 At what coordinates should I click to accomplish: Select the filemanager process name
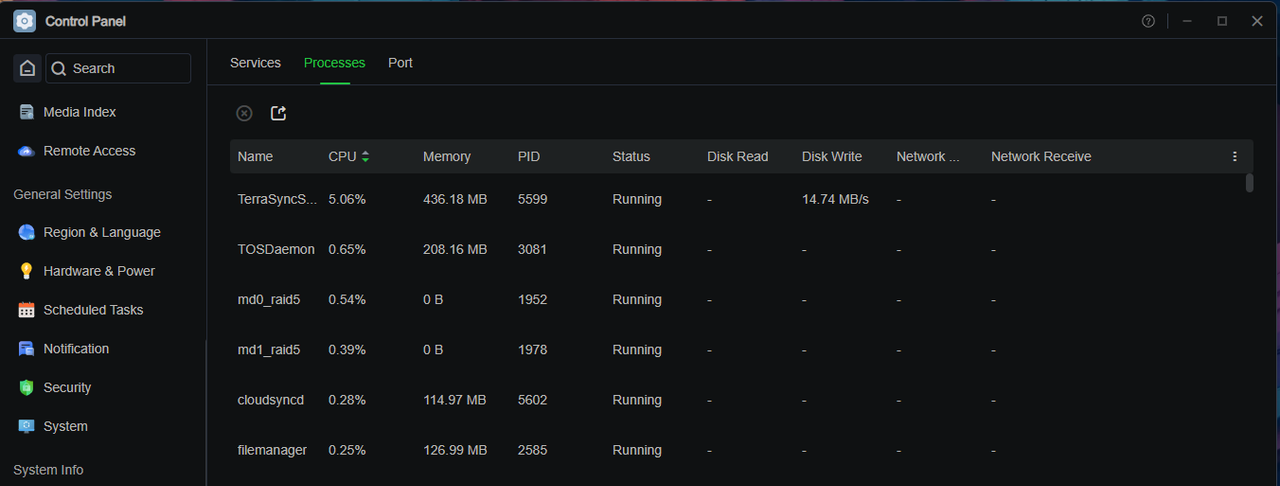click(272, 450)
